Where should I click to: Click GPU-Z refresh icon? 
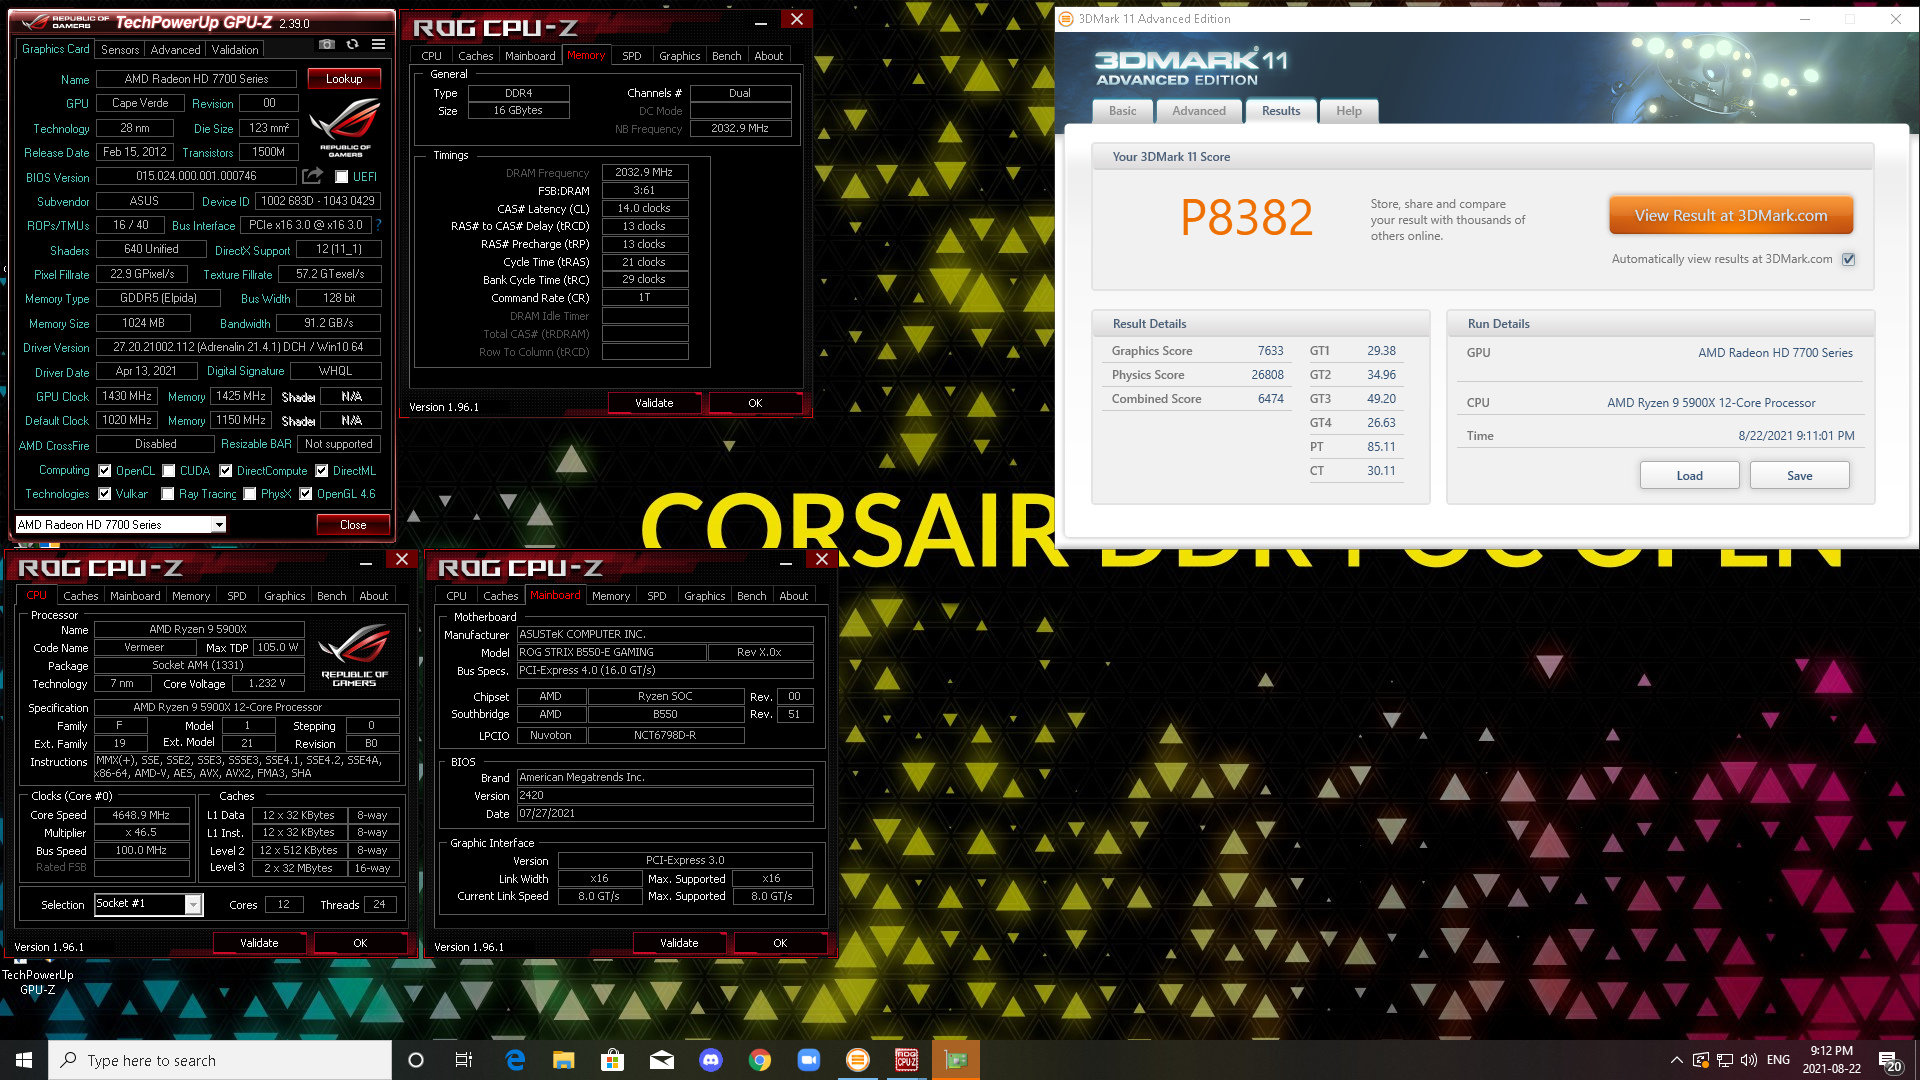[x=353, y=45]
